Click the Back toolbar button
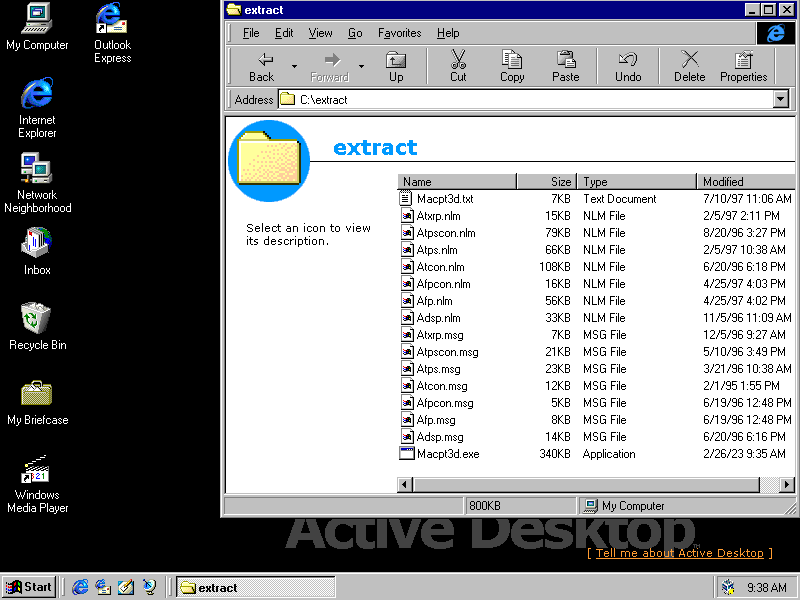 [261, 66]
